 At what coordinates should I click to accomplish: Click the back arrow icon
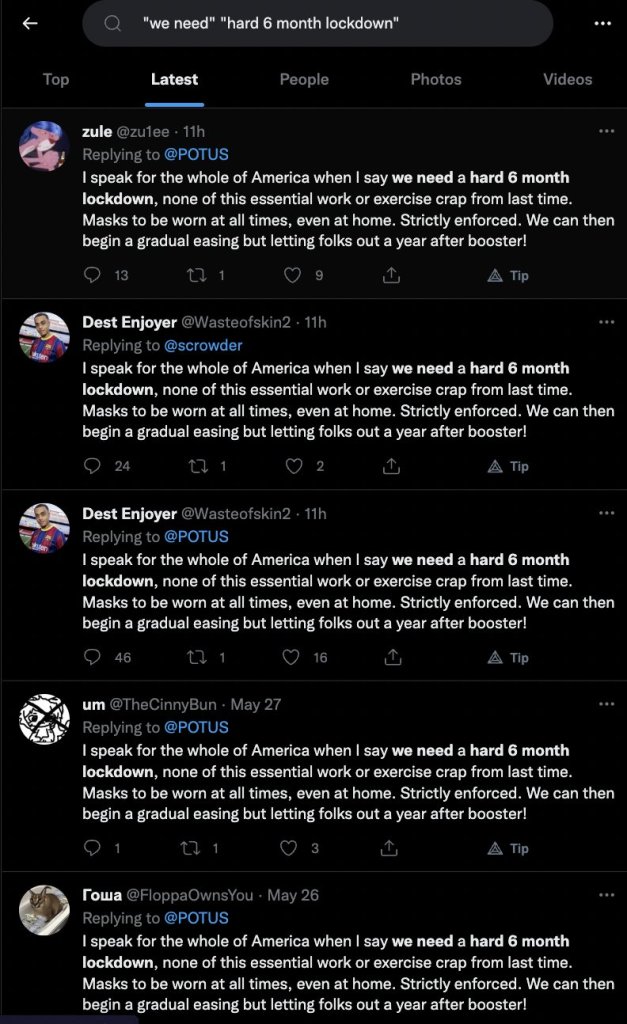30,23
